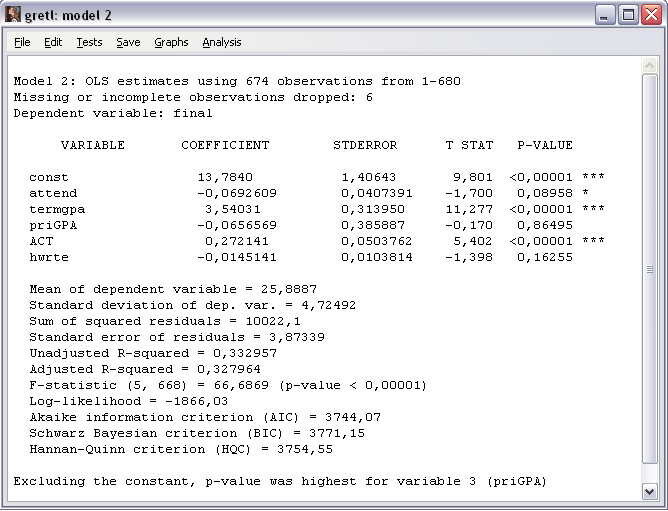The image size is (668, 511).
Task: Click the 'const' variable row label
Action: tap(49, 177)
